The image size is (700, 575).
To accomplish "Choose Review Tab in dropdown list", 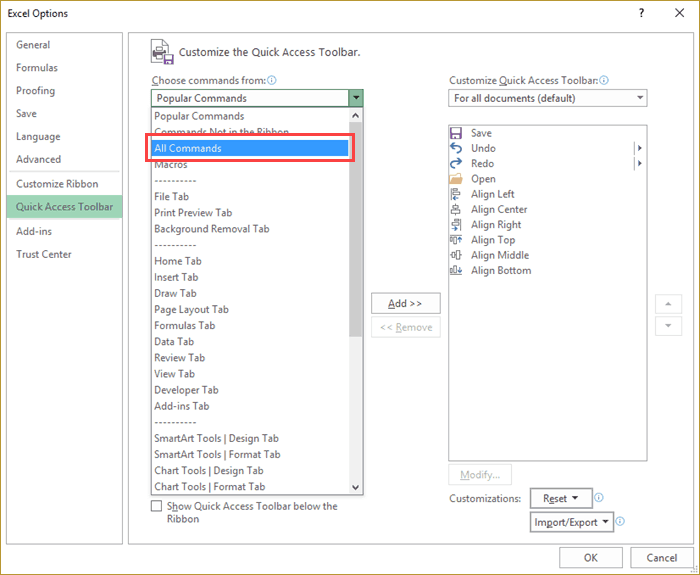I will pyautogui.click(x=250, y=358).
